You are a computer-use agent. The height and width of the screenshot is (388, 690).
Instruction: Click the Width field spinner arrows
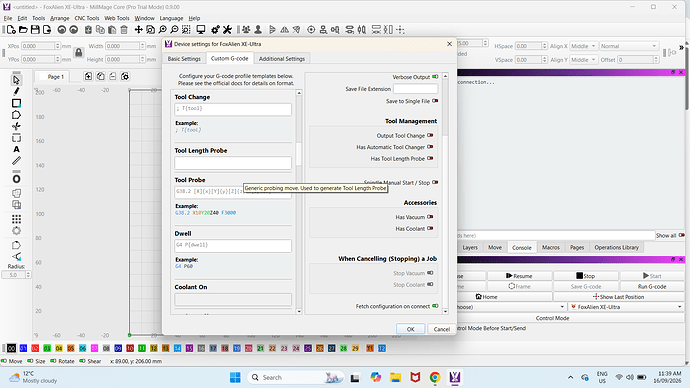[142, 46]
